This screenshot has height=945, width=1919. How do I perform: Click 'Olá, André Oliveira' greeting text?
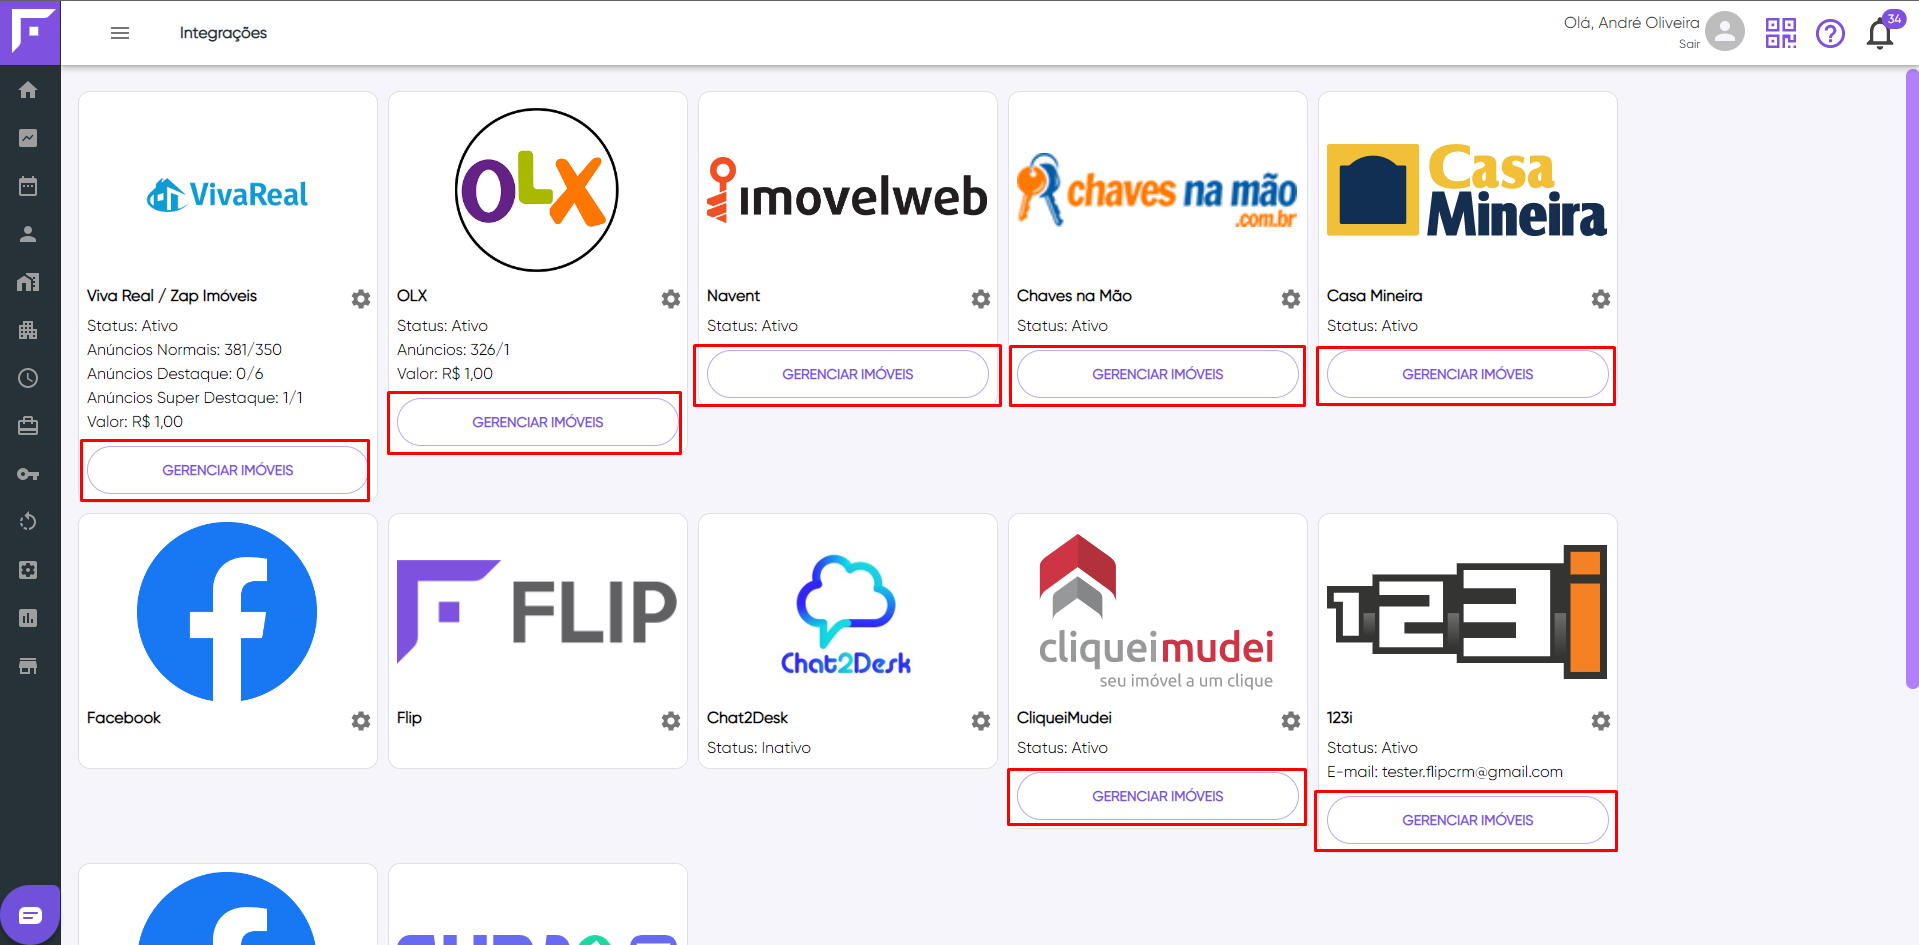click(x=1631, y=23)
